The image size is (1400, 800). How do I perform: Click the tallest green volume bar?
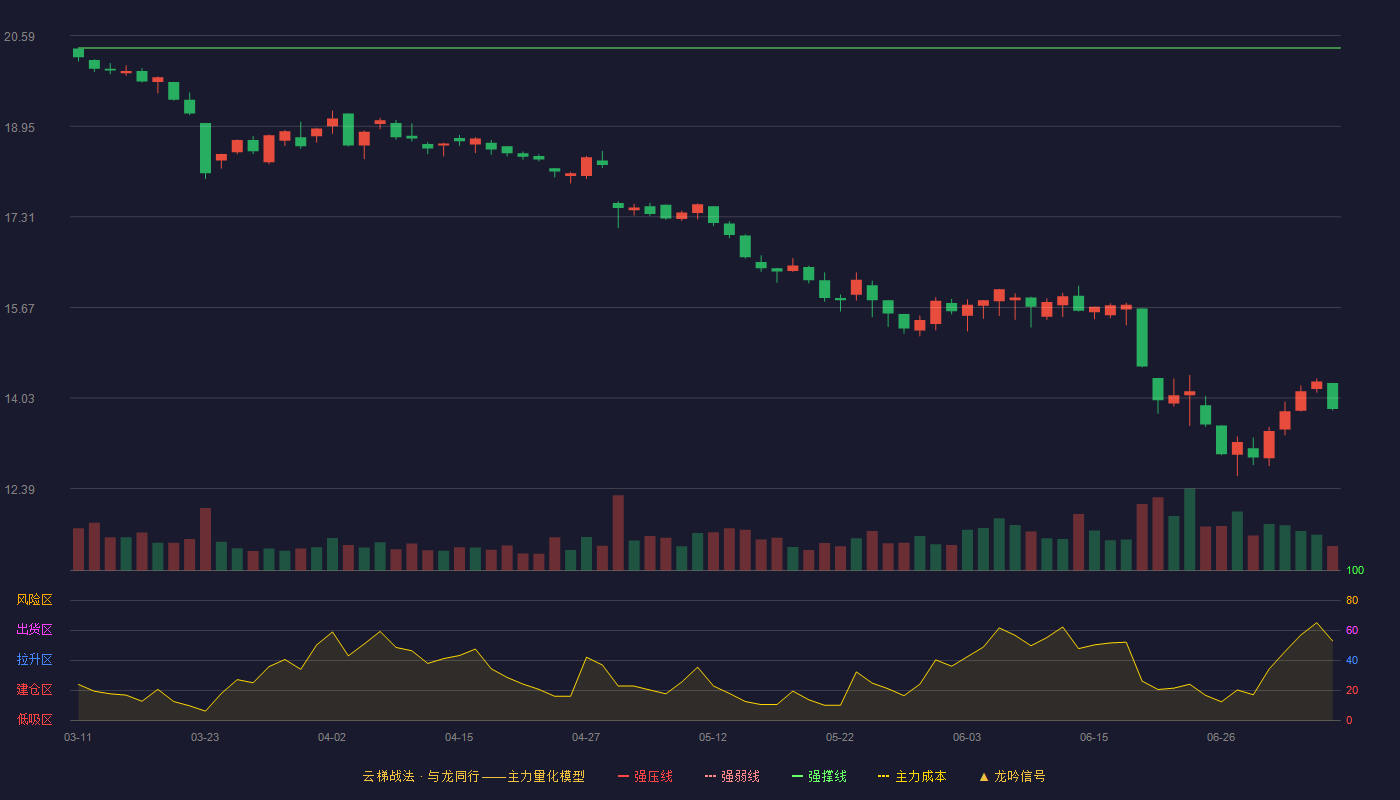pyautogui.click(x=1189, y=529)
